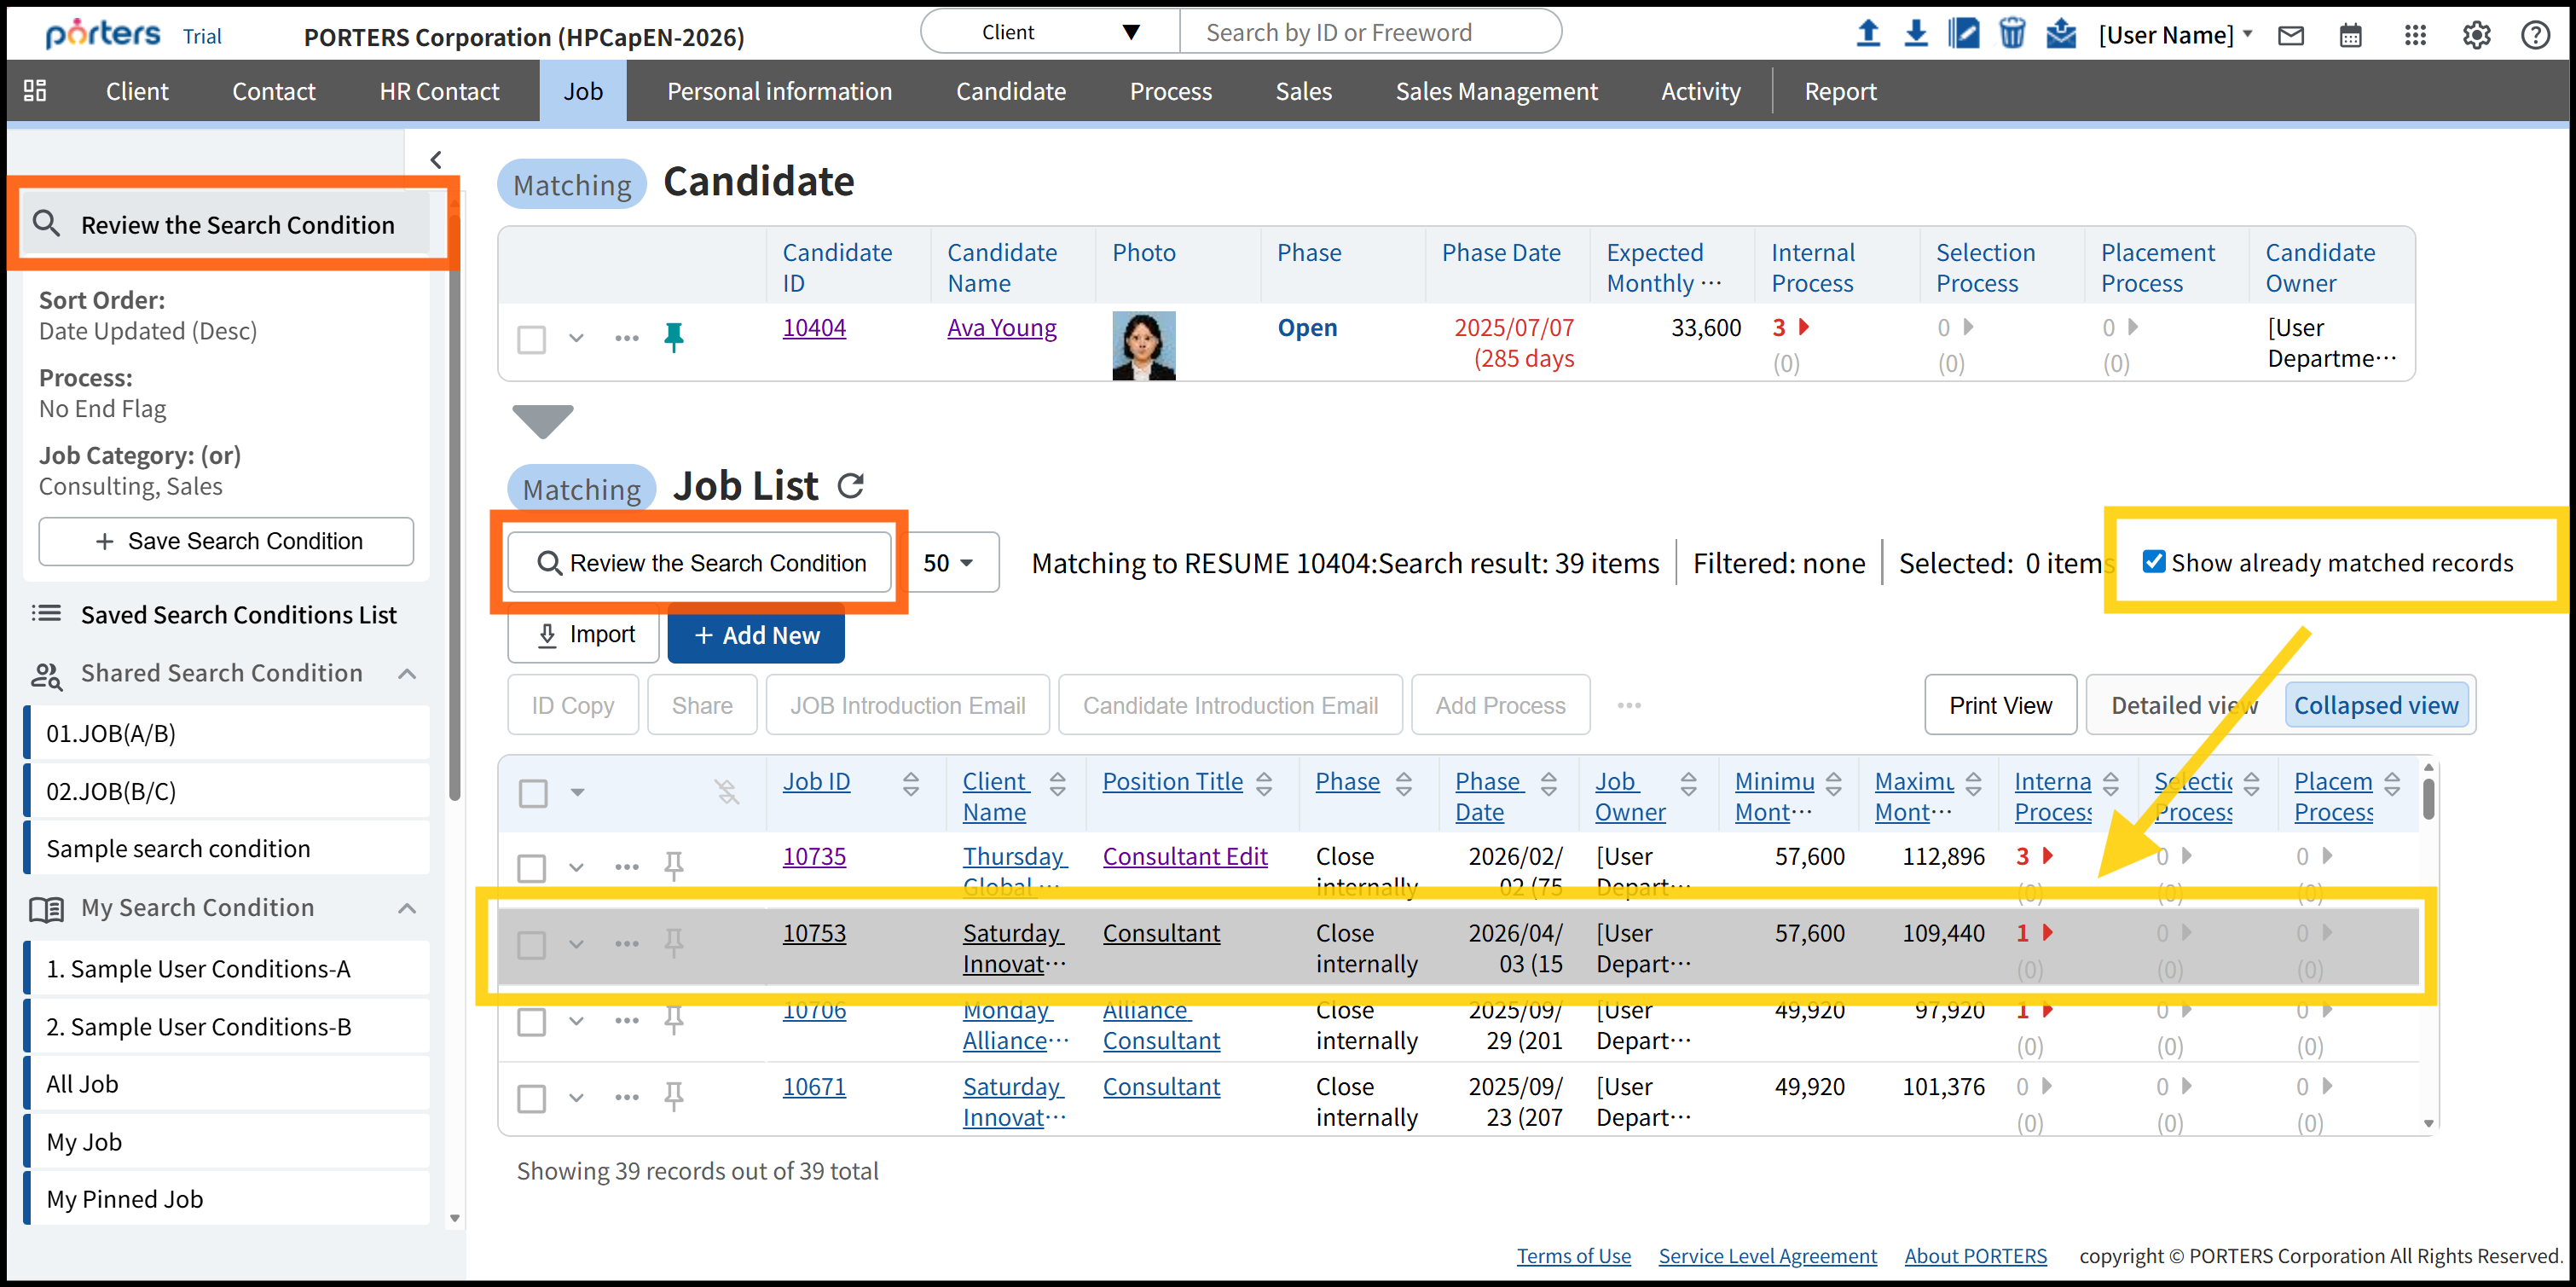This screenshot has width=2576, height=1287.
Task: Click the upload arrow icon in header
Action: pos(1867,34)
